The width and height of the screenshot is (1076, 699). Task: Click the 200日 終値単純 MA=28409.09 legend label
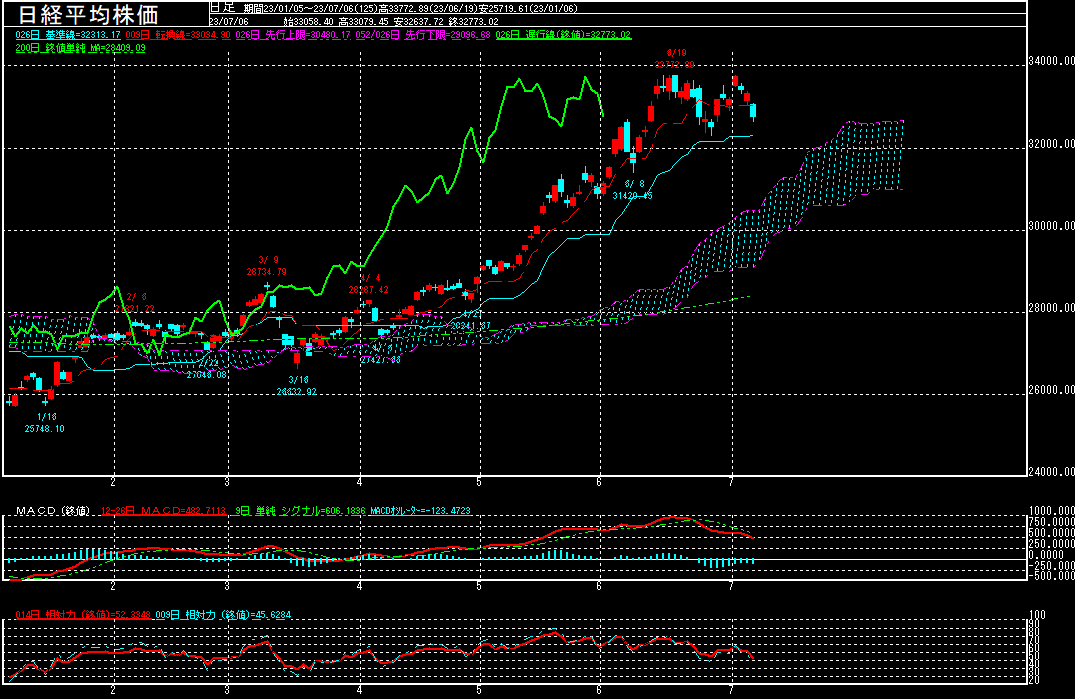[x=80, y=48]
